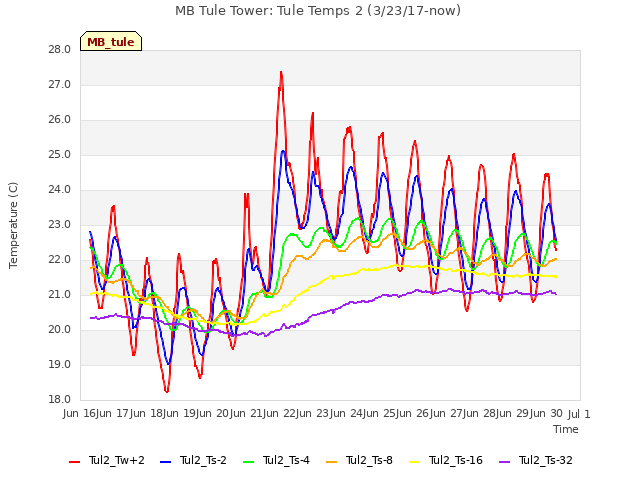Select the Tul2_Ts-32 legend label
This screenshot has height=480, width=640.
point(546,460)
